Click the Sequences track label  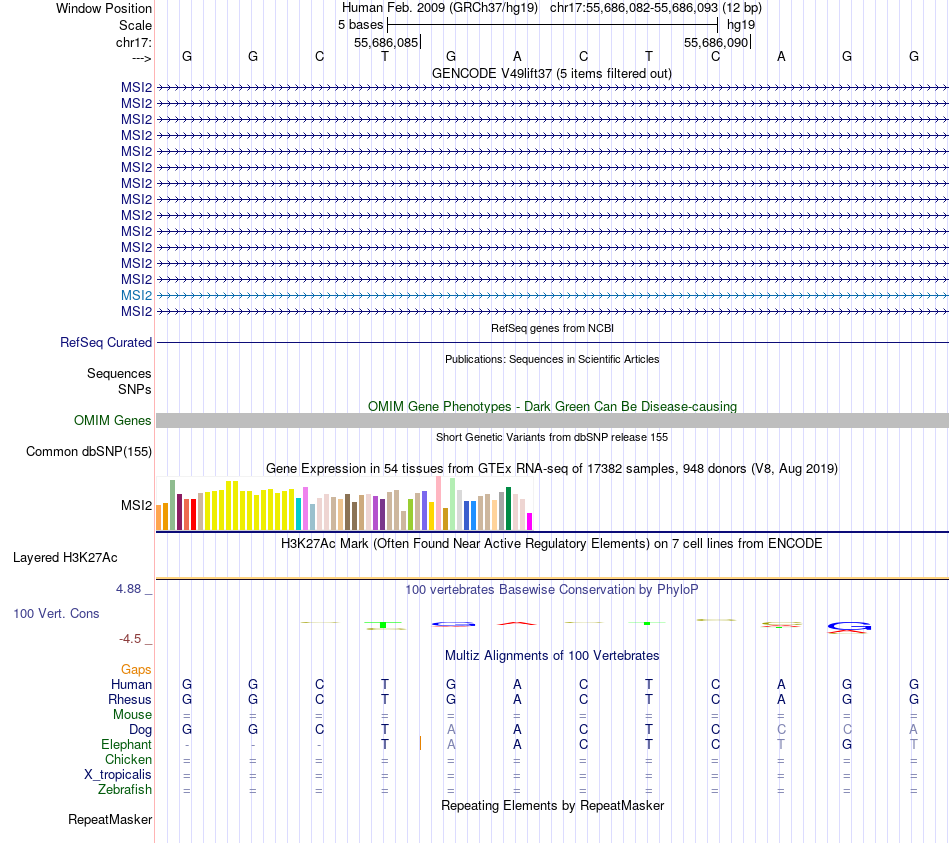coord(119,373)
